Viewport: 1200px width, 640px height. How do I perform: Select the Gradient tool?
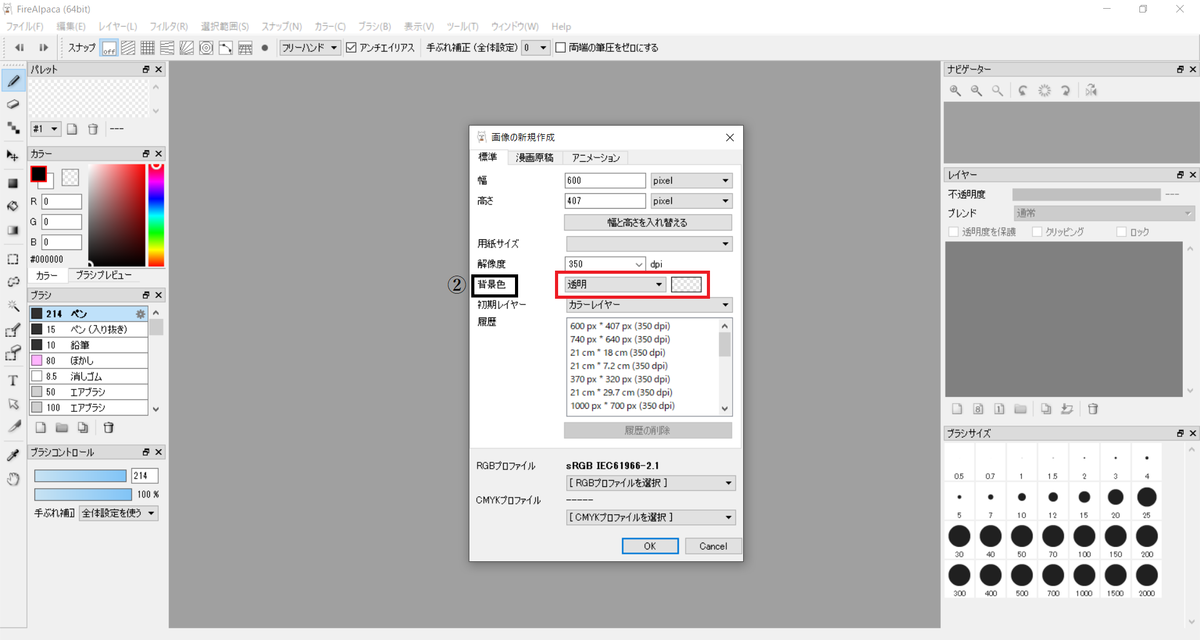coord(13,230)
